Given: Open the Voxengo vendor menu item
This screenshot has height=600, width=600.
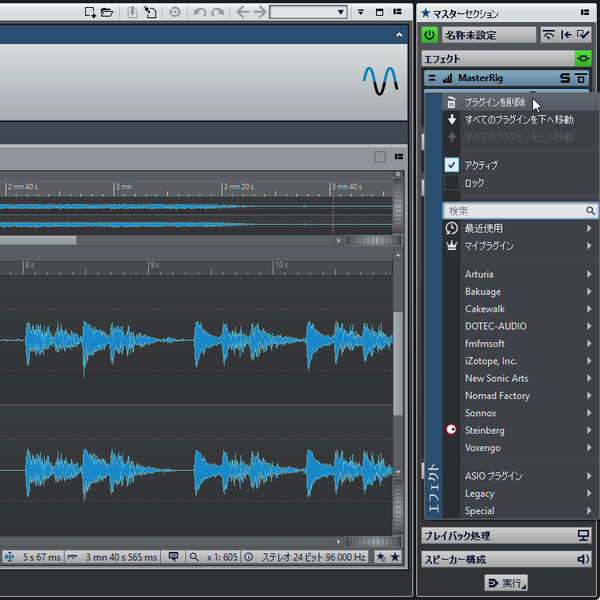Looking at the screenshot, I should click(521, 448).
